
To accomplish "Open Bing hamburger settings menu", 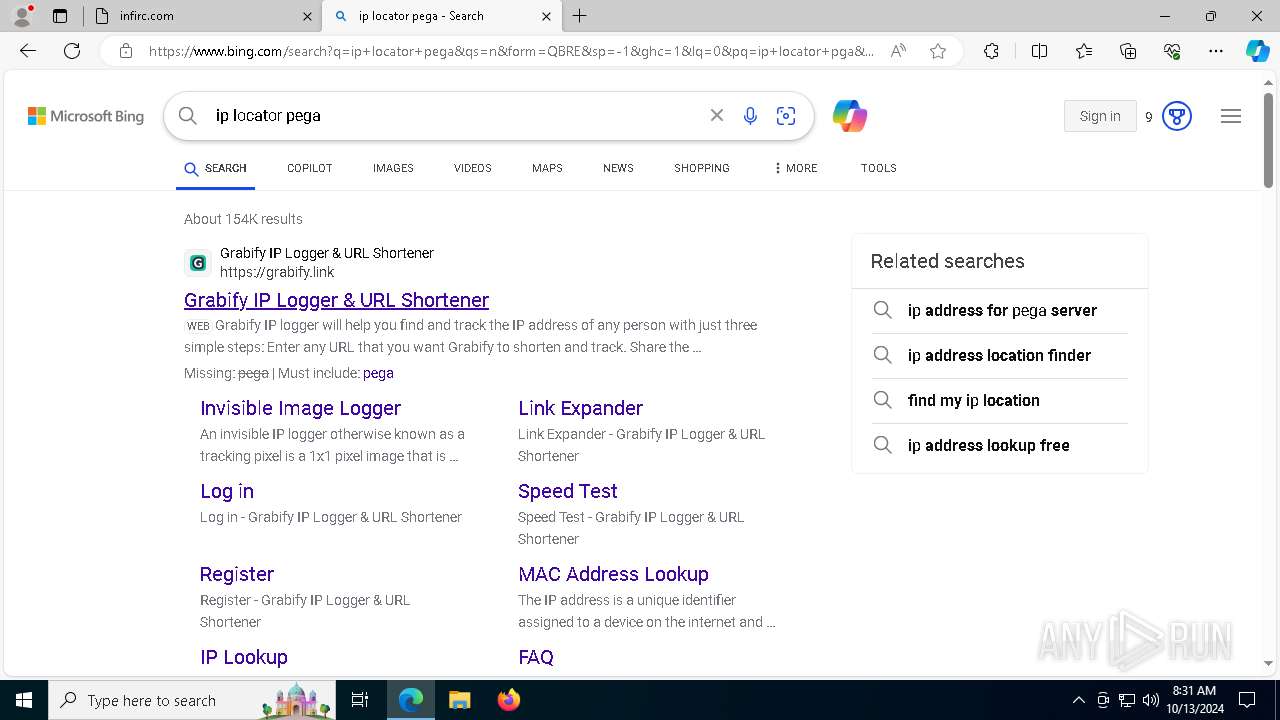I will [1231, 116].
